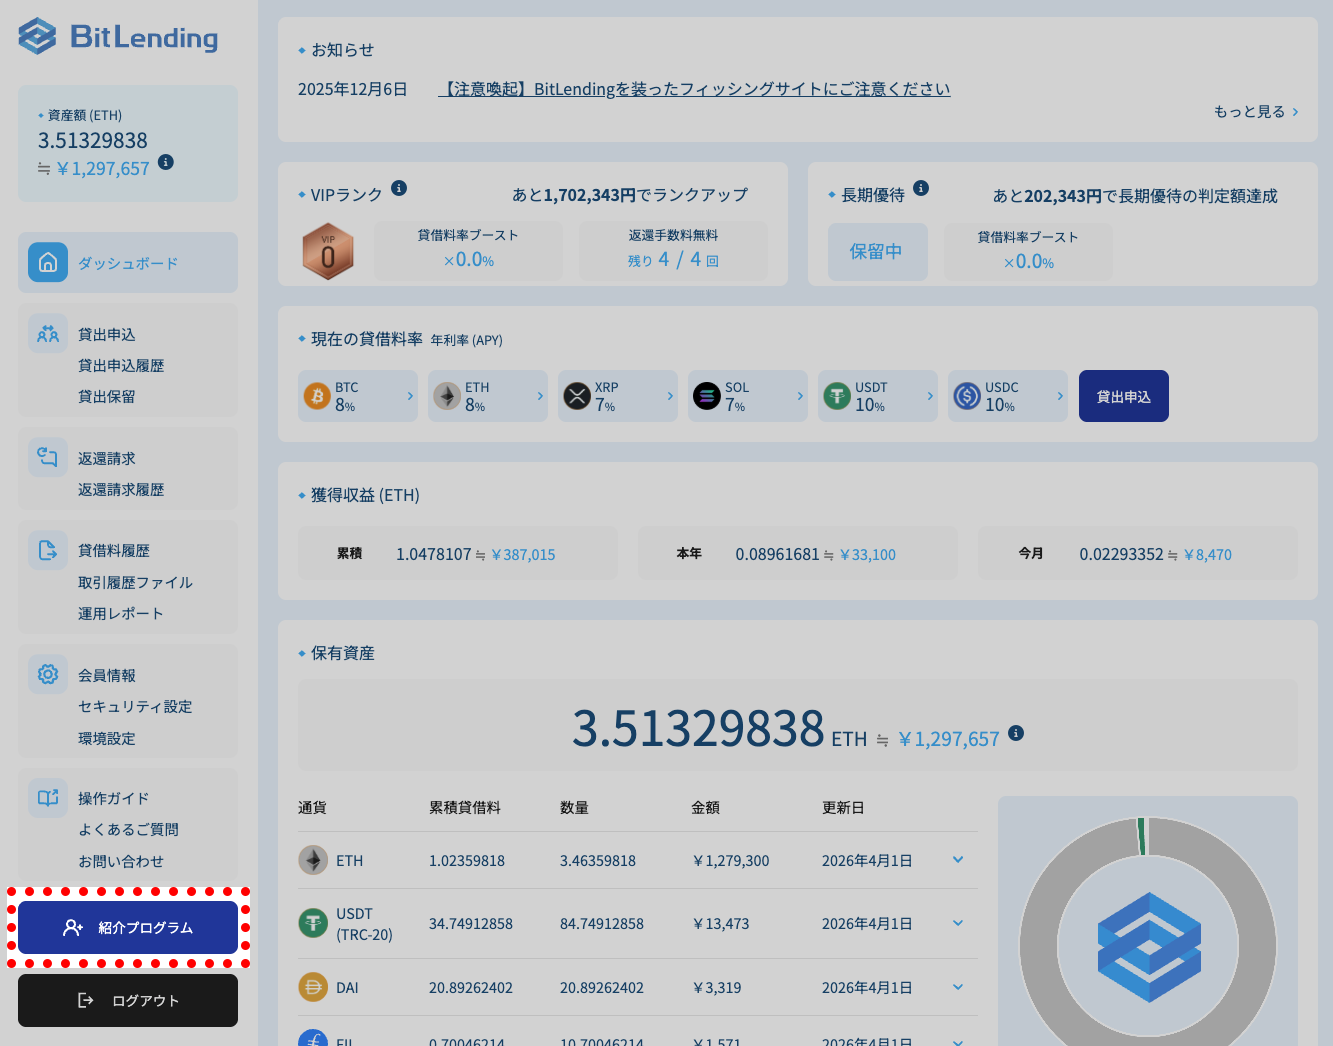Go to 貸出申込 in sidebar
This screenshot has width=1333, height=1046.
[x=107, y=334]
